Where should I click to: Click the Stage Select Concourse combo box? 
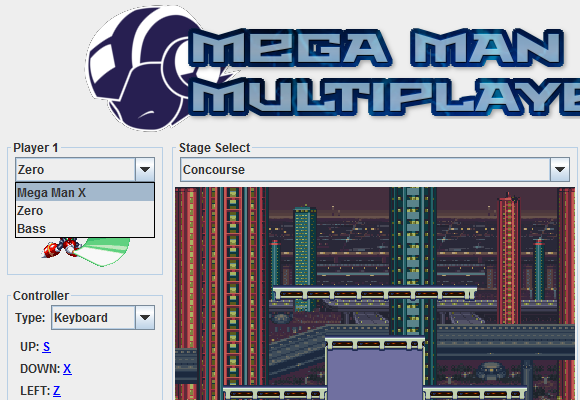pyautogui.click(x=375, y=169)
